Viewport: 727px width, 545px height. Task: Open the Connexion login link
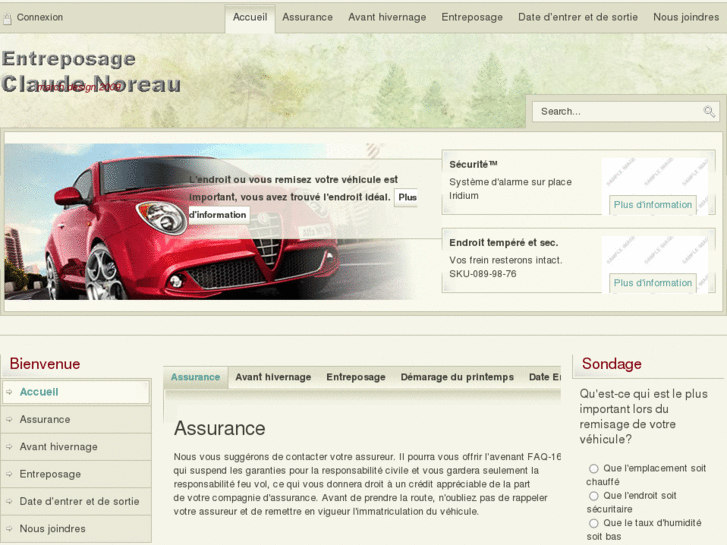tap(40, 17)
